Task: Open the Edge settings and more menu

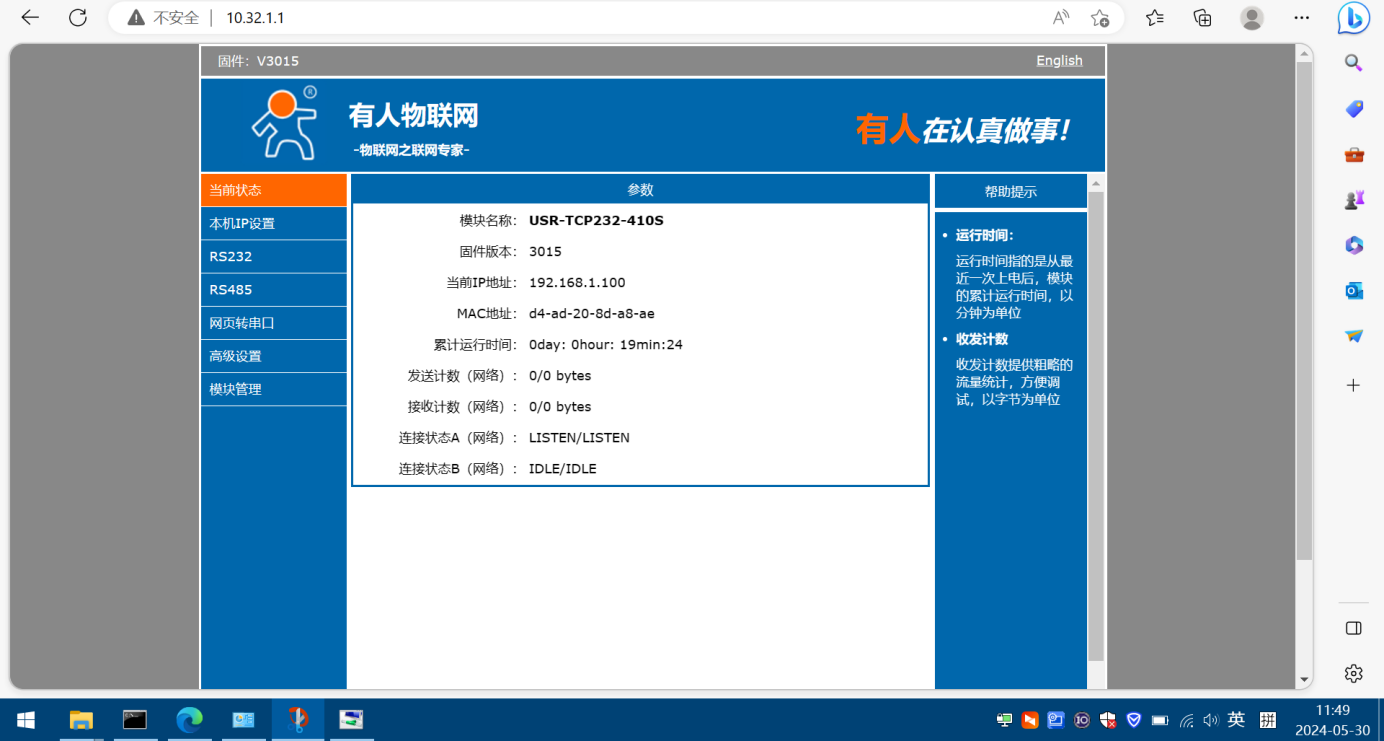Action: coord(1301,18)
